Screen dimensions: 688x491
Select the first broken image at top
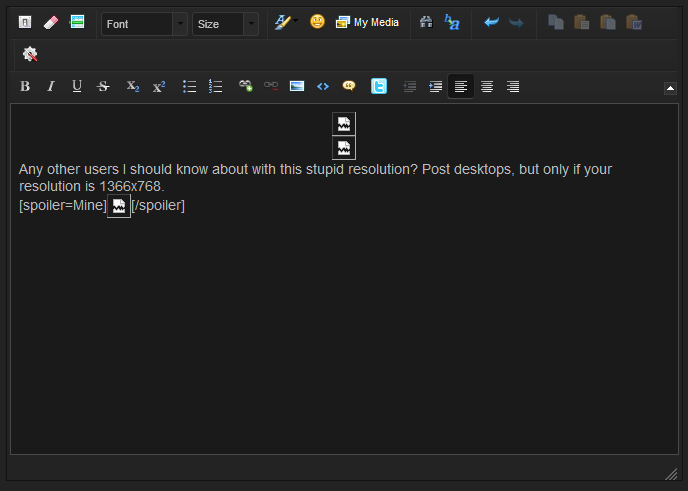point(344,124)
